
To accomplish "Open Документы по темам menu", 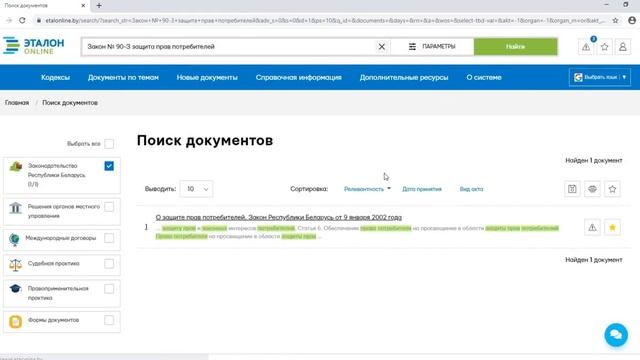I will [x=123, y=78].
